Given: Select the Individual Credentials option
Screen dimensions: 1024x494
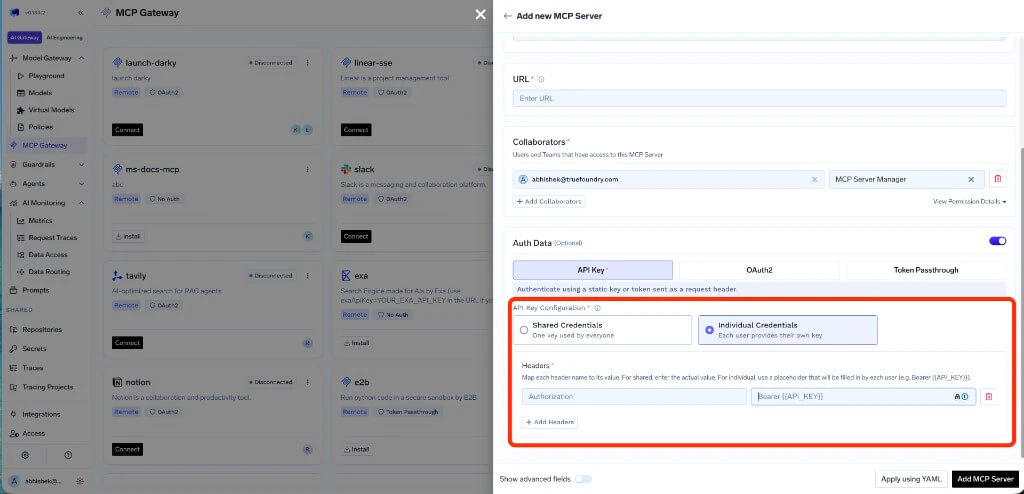Looking at the screenshot, I should [x=788, y=330].
